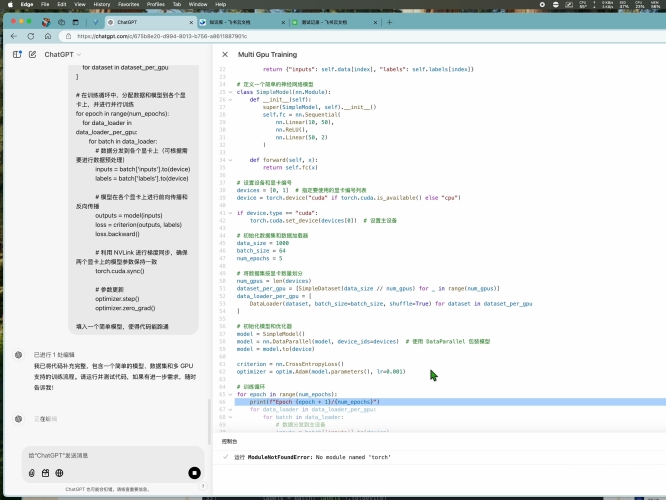Viewport: 666px width, 500px height.
Task: Collapse the forward method fold arrow line 34
Action: [230, 160]
